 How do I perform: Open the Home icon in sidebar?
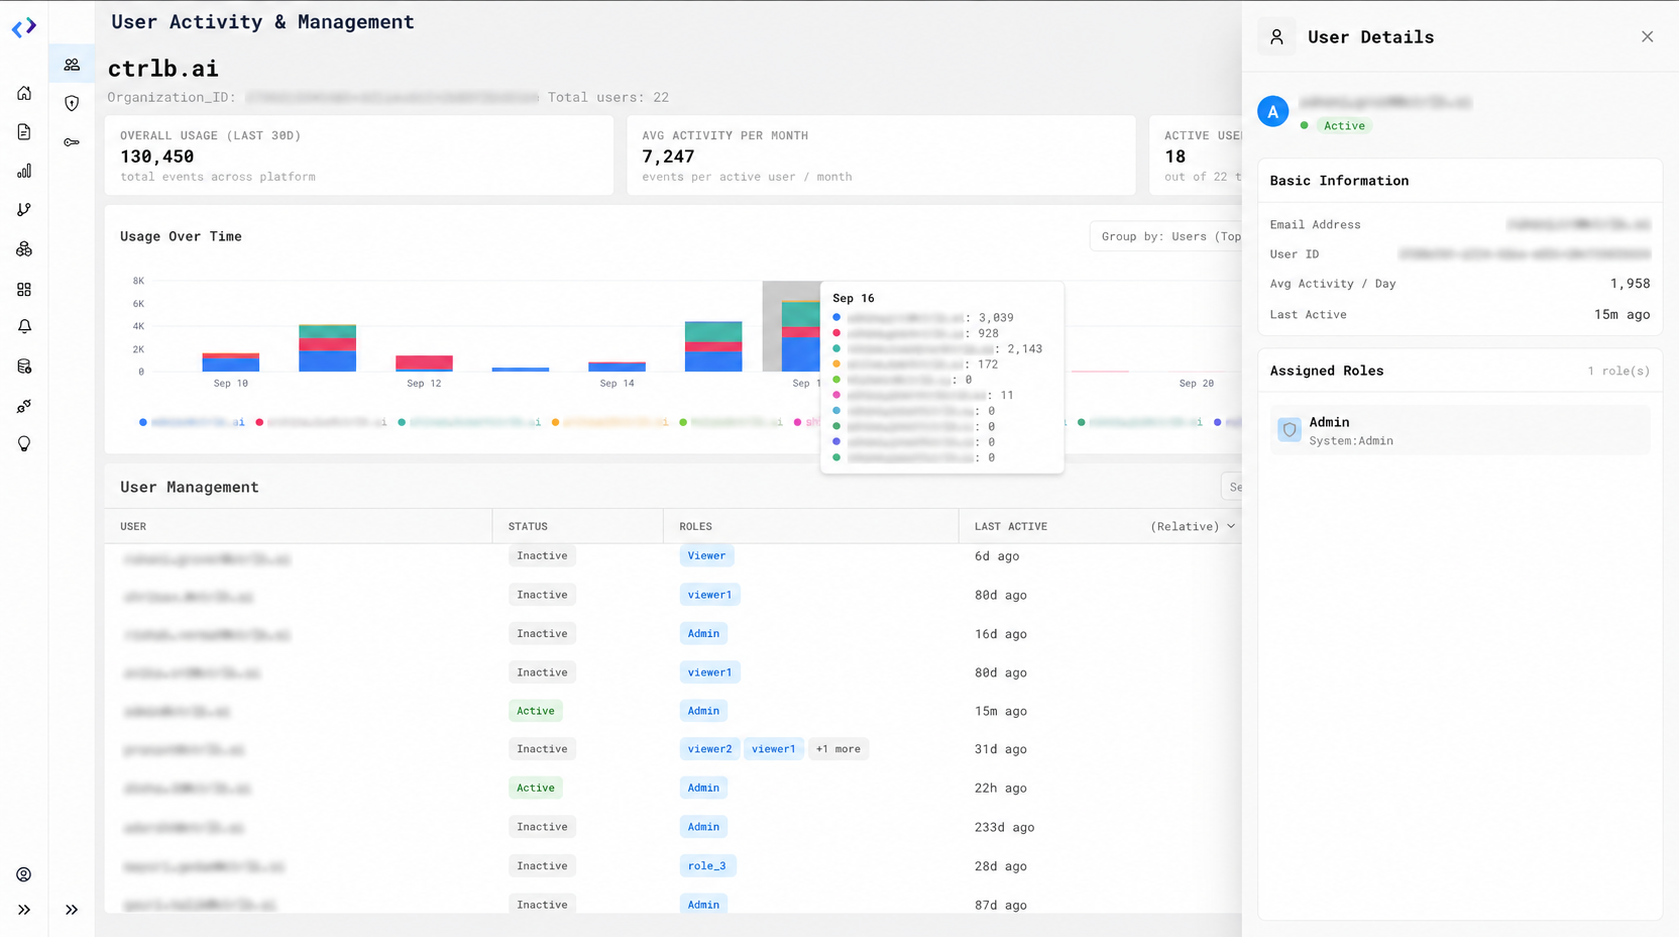[x=24, y=93]
